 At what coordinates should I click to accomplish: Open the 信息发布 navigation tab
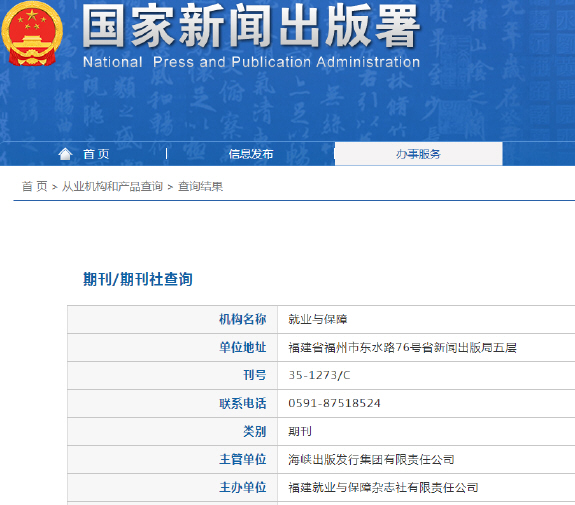click(x=251, y=154)
